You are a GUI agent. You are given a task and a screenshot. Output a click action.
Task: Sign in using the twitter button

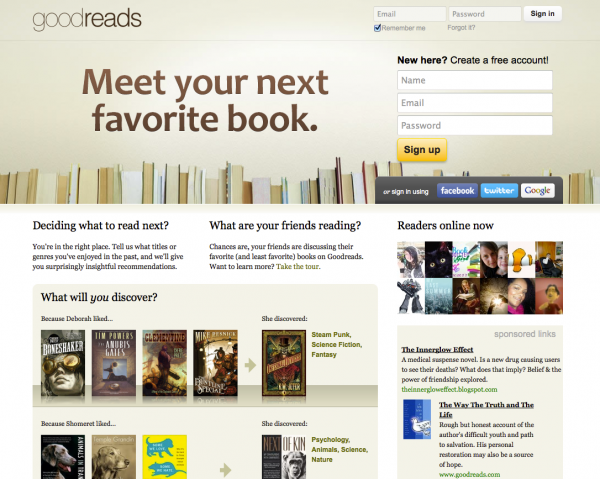[x=499, y=191]
